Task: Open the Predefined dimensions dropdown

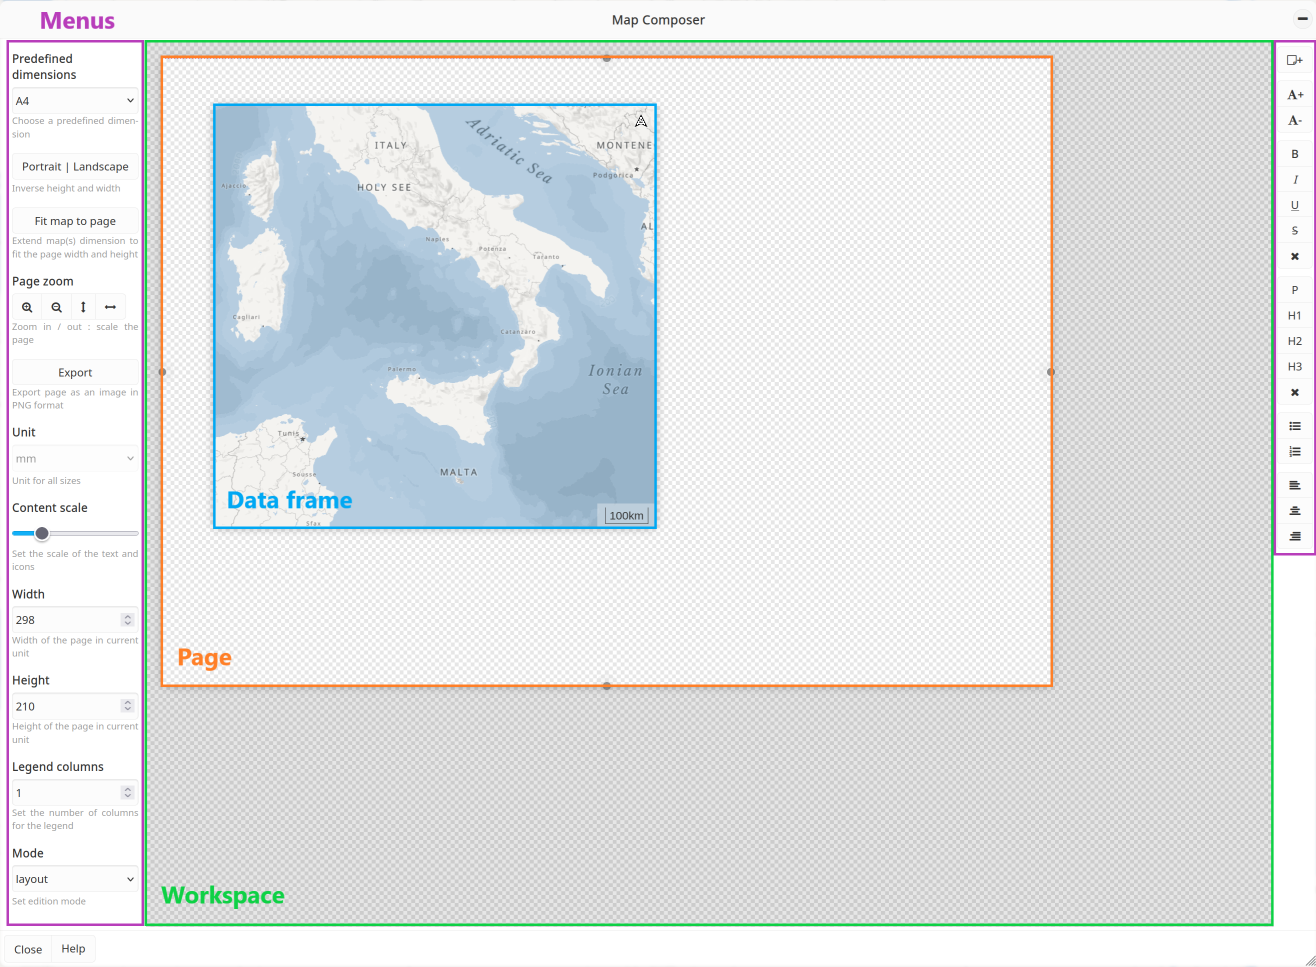Action: [75, 100]
